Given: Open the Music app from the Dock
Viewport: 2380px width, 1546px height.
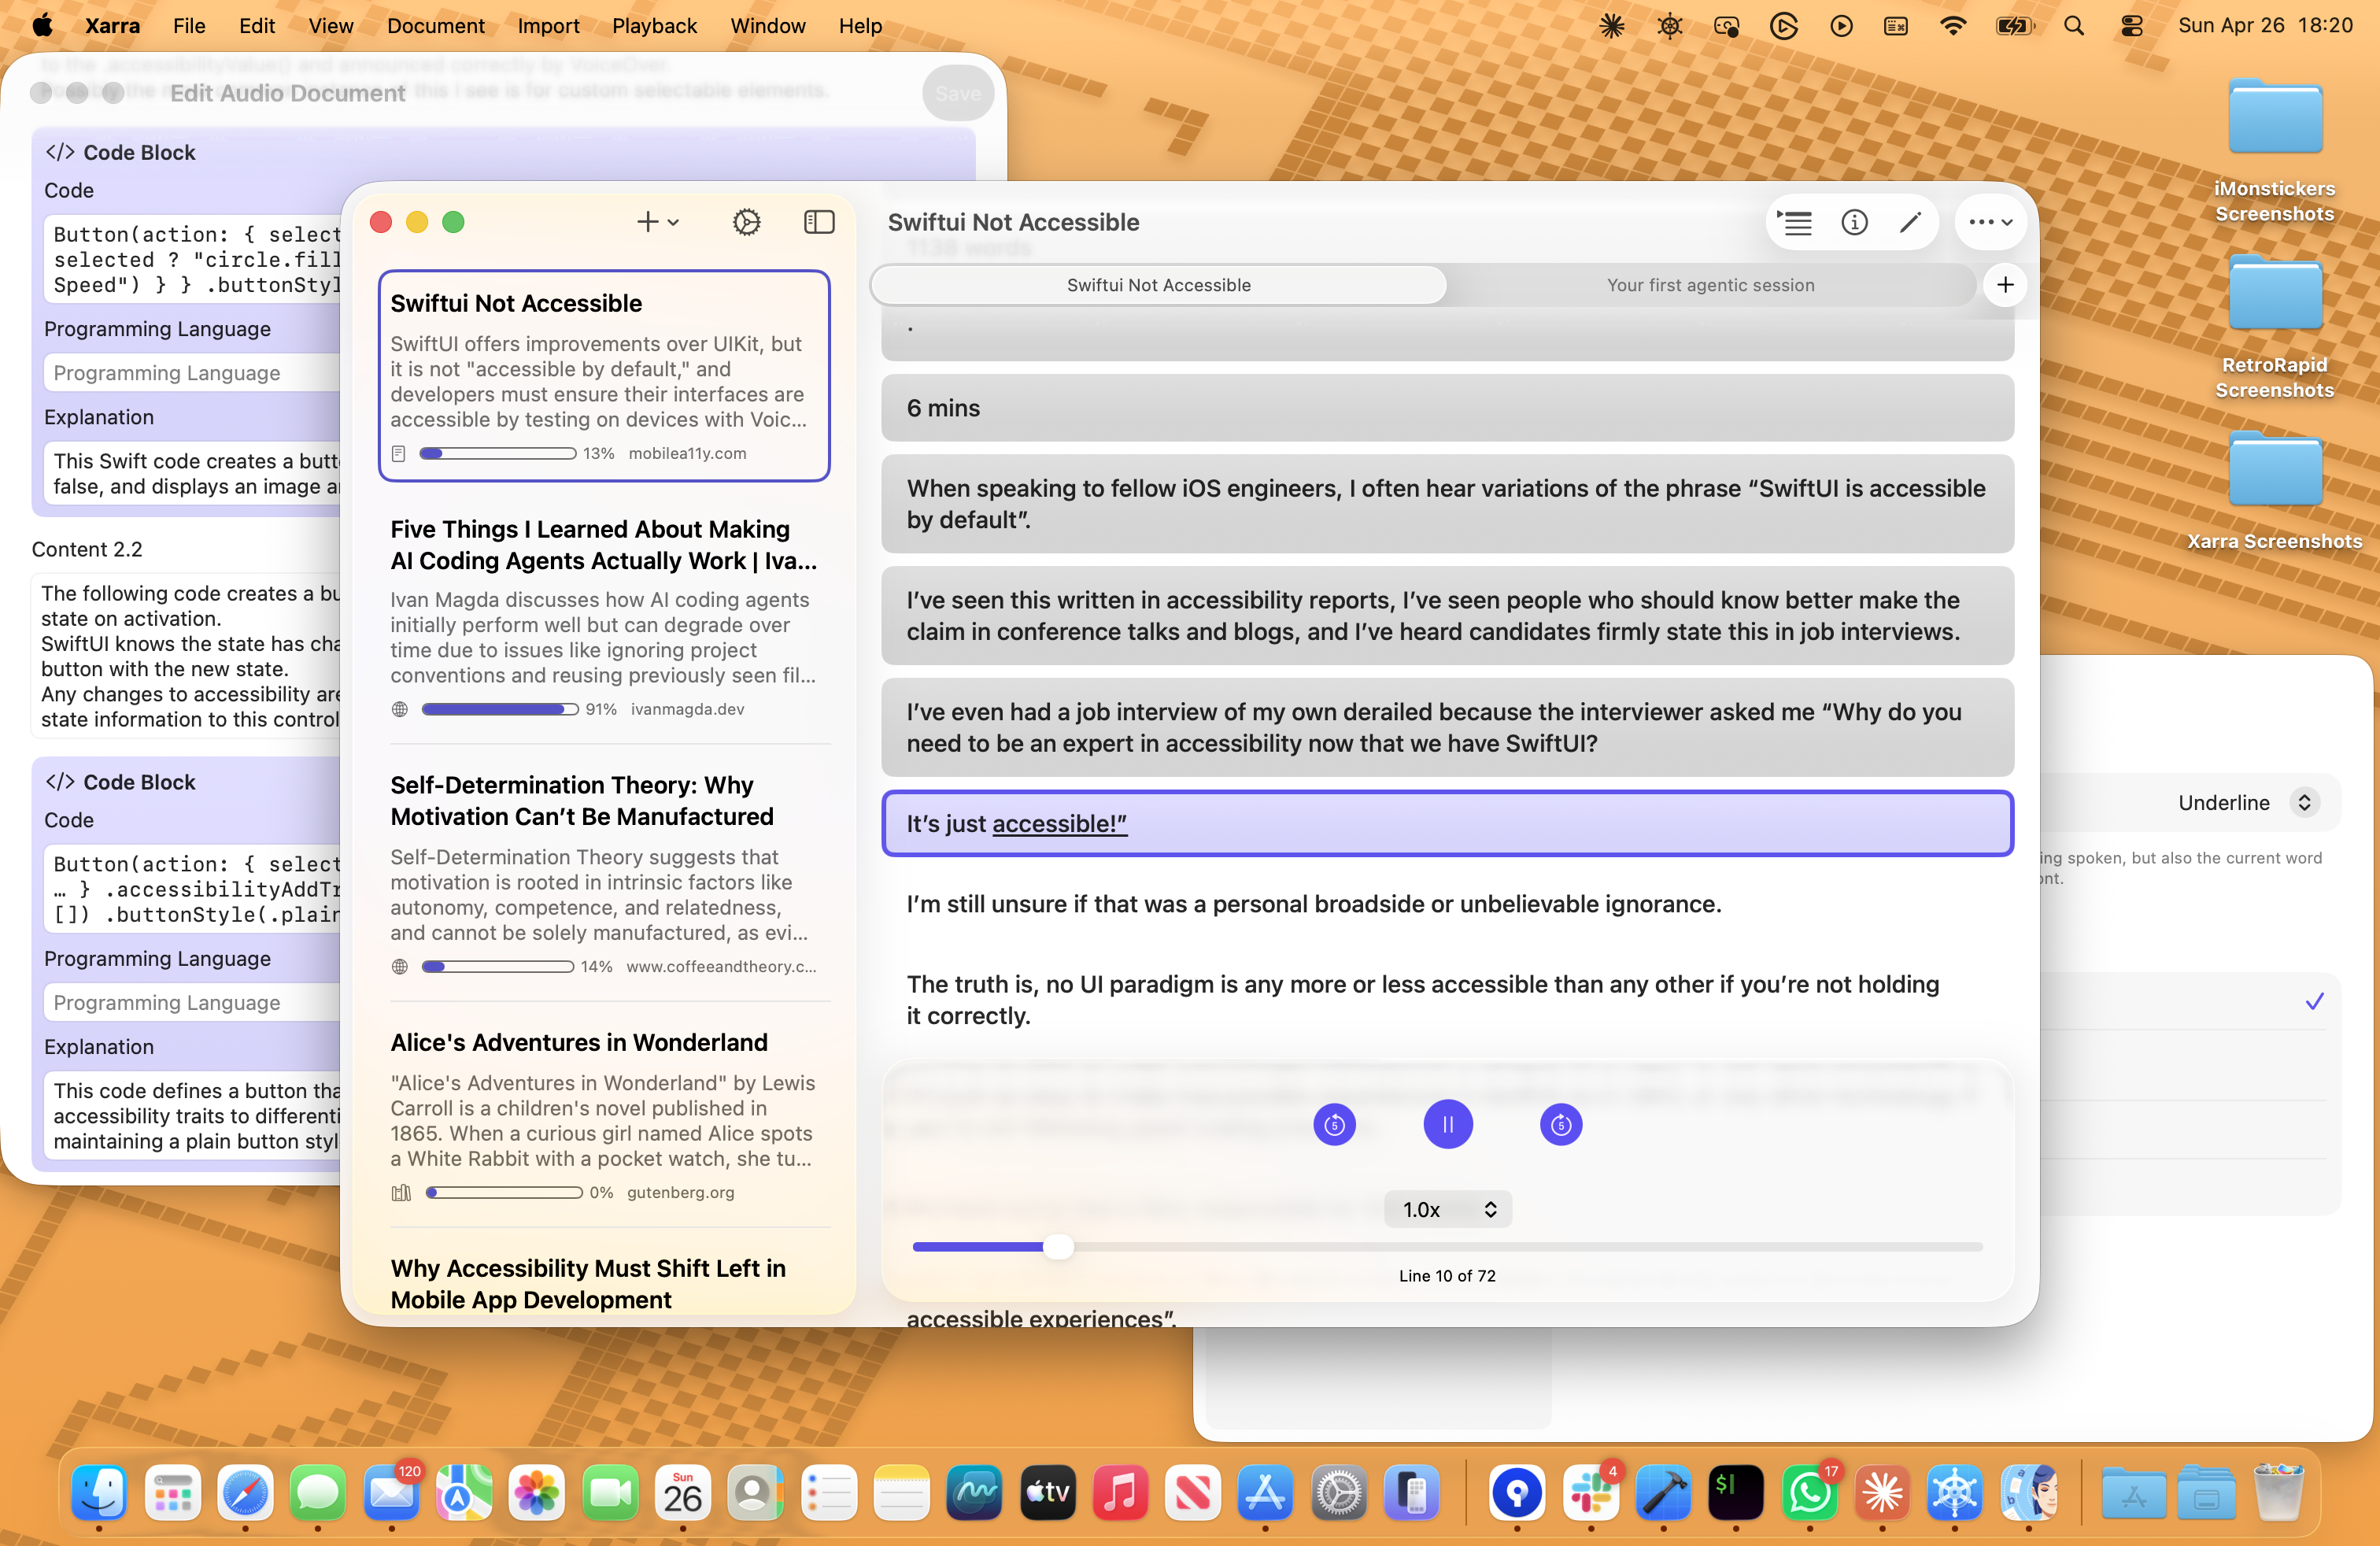Looking at the screenshot, I should point(1120,1493).
